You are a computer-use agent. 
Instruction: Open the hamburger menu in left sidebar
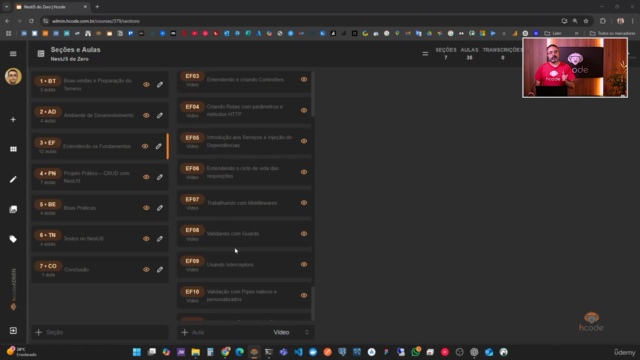[x=13, y=54]
